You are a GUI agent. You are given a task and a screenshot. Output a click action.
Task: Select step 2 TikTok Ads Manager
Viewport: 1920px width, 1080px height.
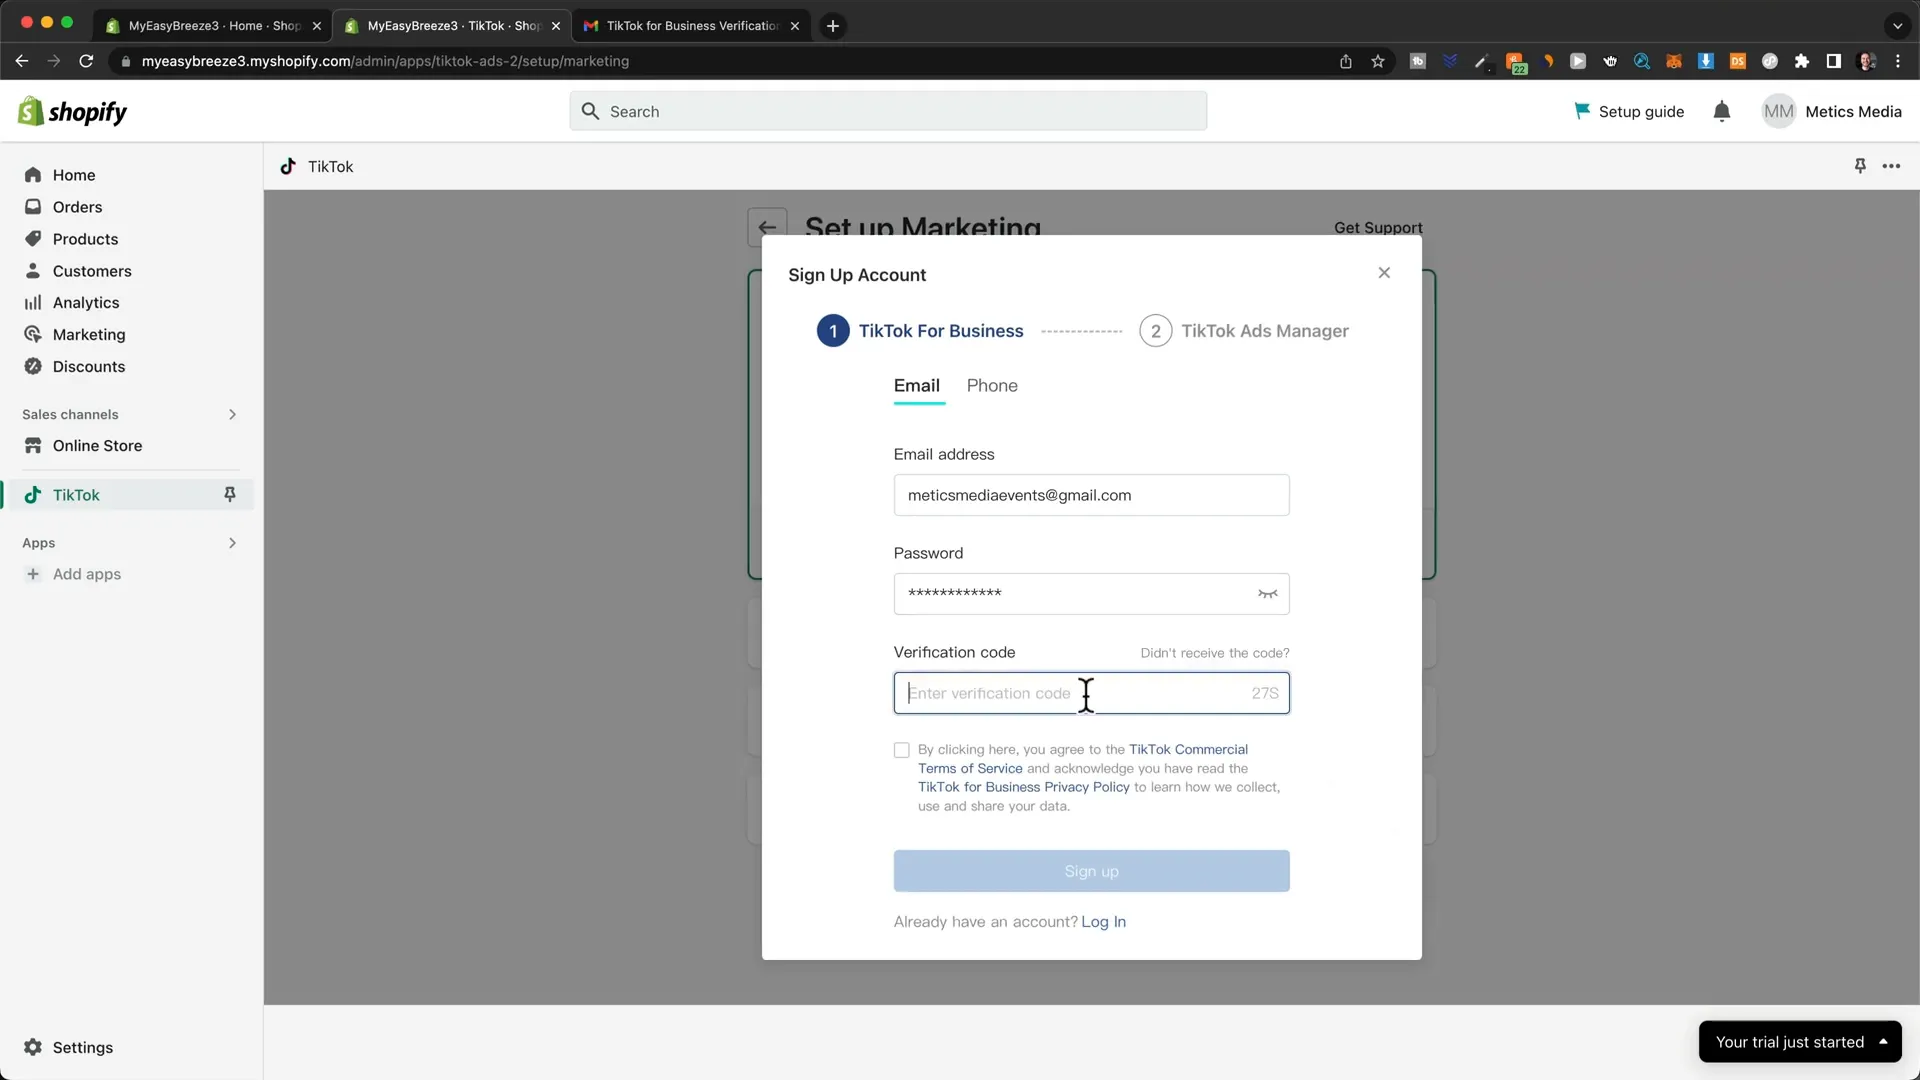1244,331
